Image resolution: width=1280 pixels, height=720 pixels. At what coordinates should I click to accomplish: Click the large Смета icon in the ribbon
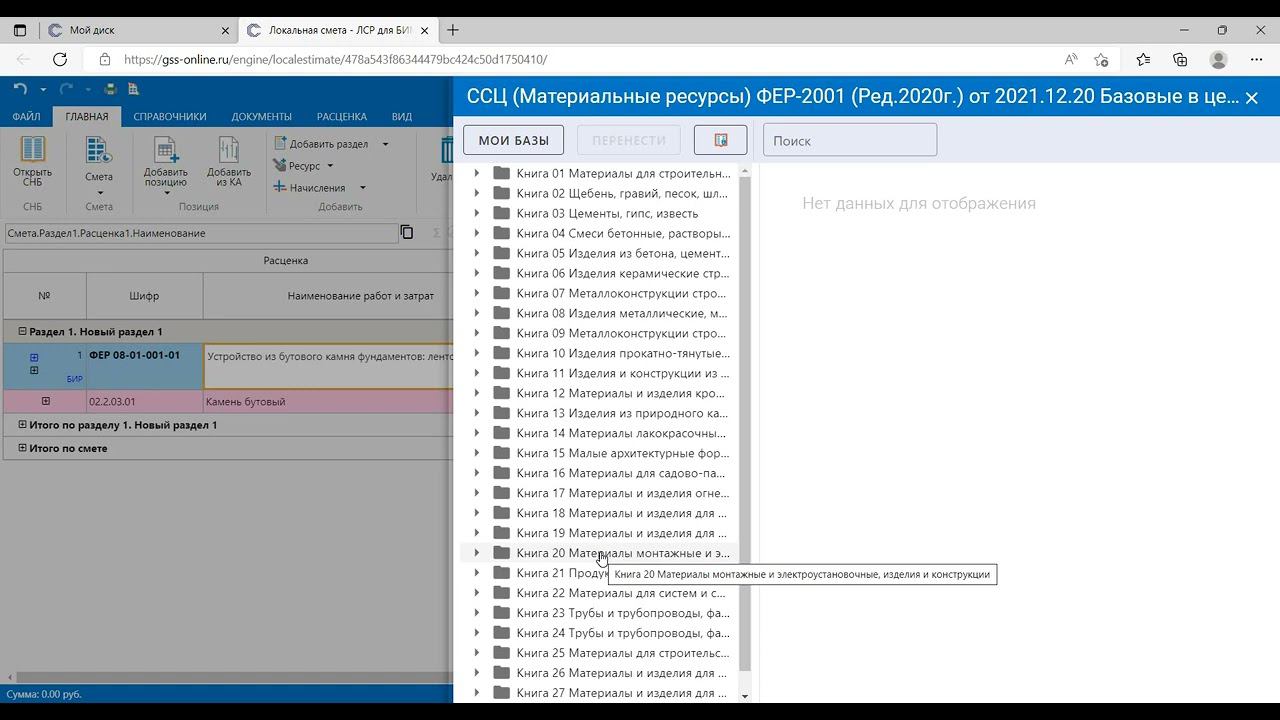coord(99,150)
